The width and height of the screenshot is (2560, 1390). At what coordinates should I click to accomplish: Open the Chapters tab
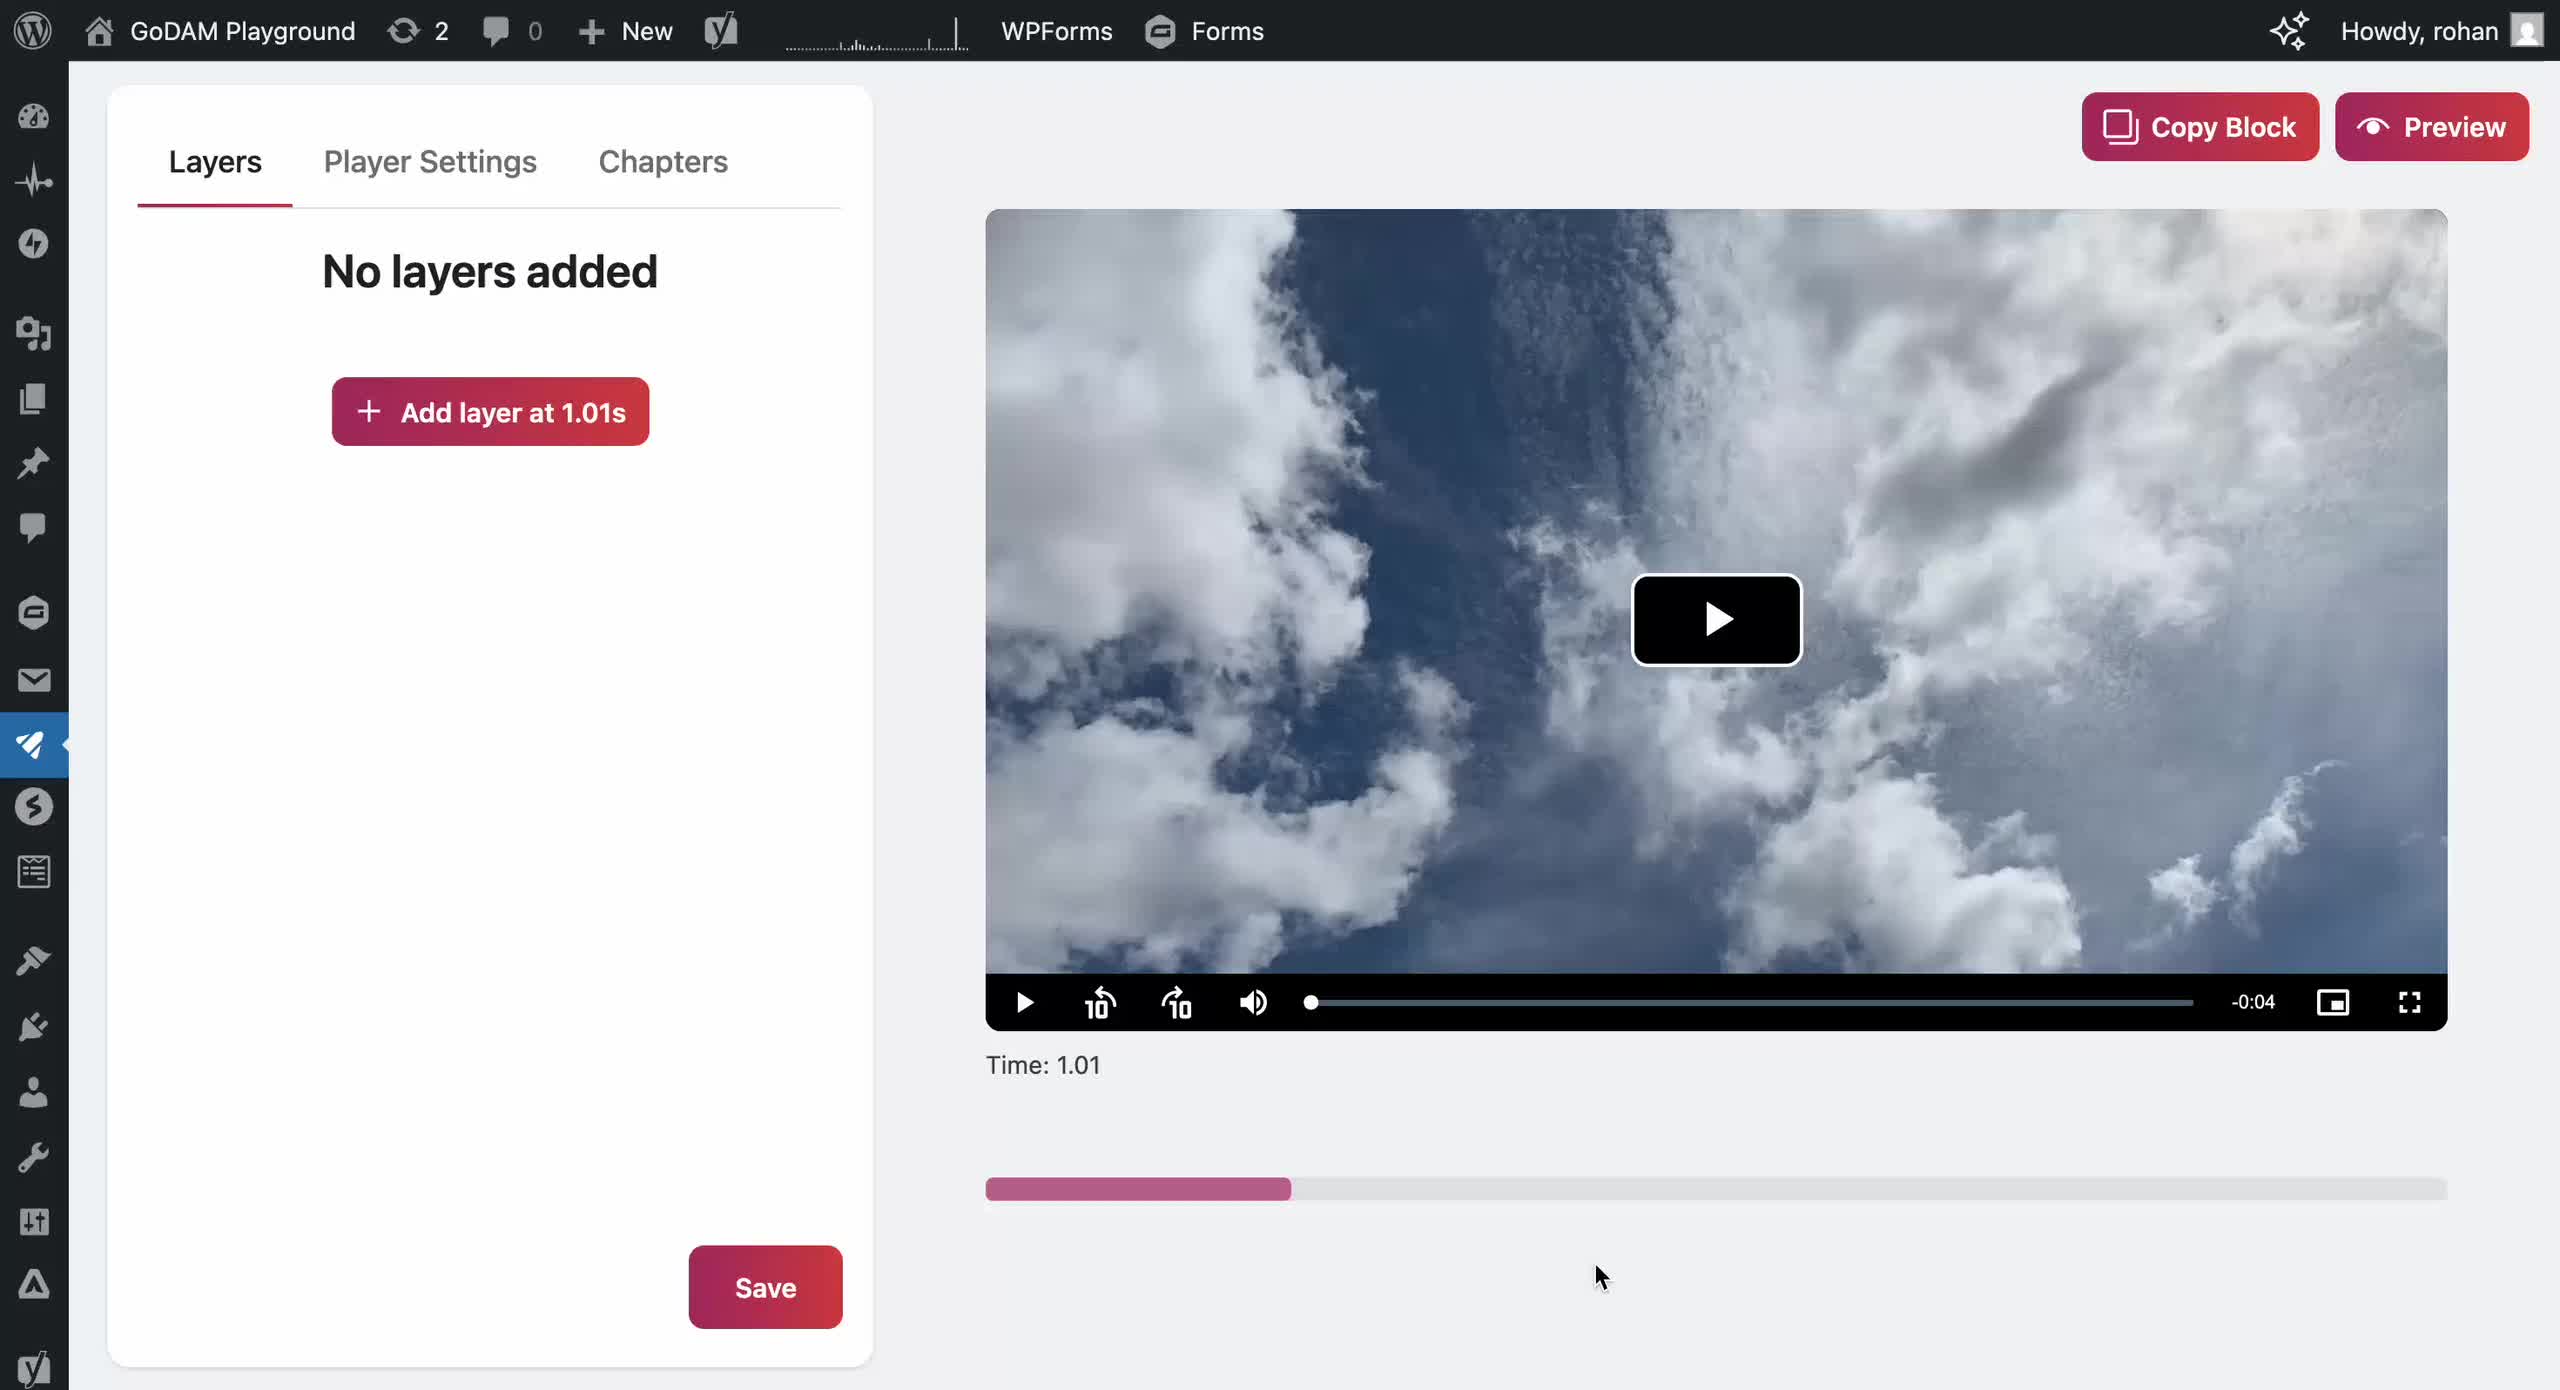tap(662, 162)
